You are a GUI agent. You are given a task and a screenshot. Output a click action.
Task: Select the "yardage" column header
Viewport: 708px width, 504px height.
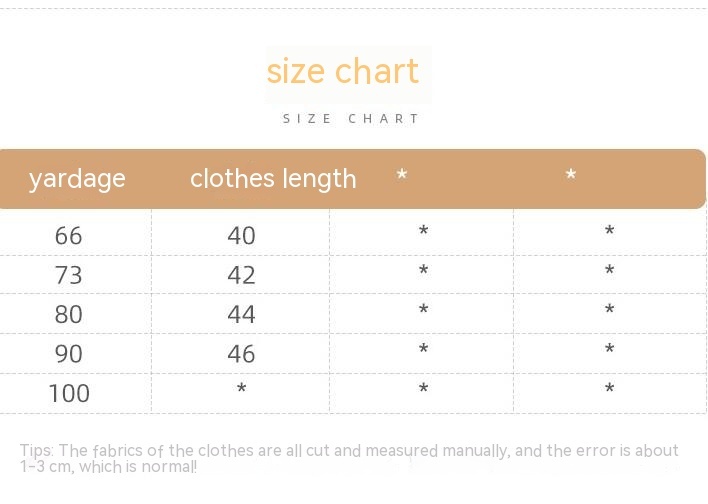(77, 179)
